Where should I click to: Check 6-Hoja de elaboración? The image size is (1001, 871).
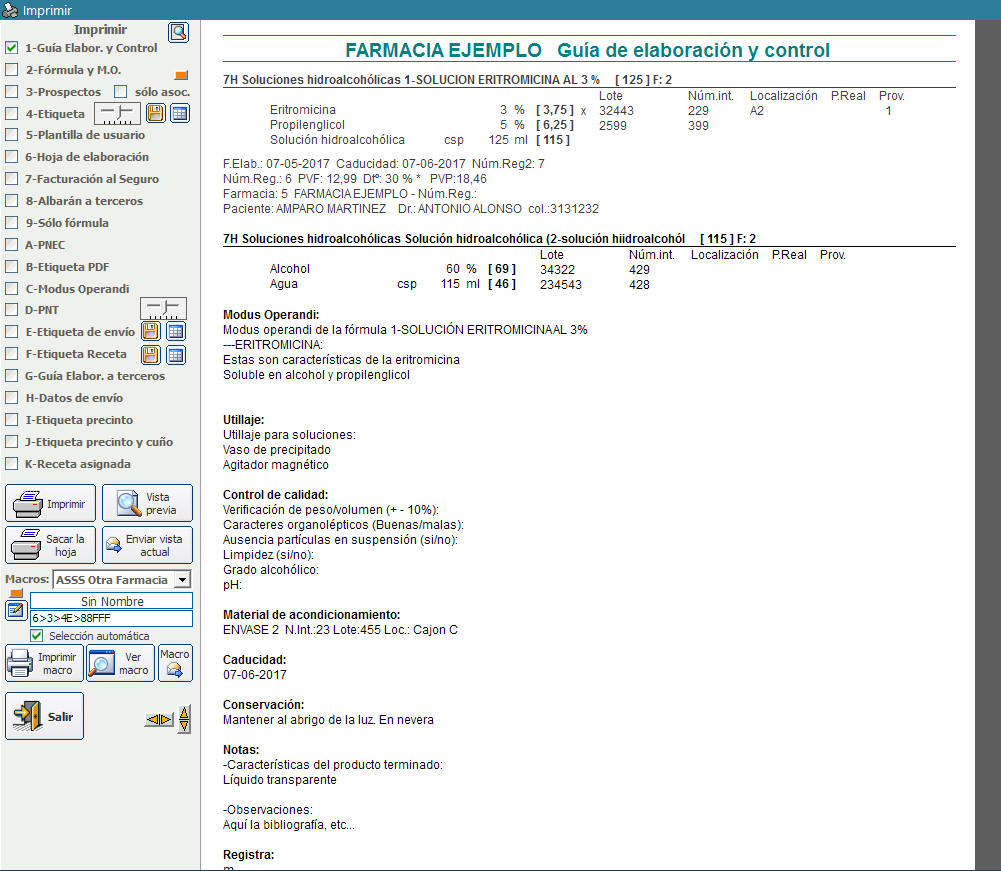(x=11, y=157)
